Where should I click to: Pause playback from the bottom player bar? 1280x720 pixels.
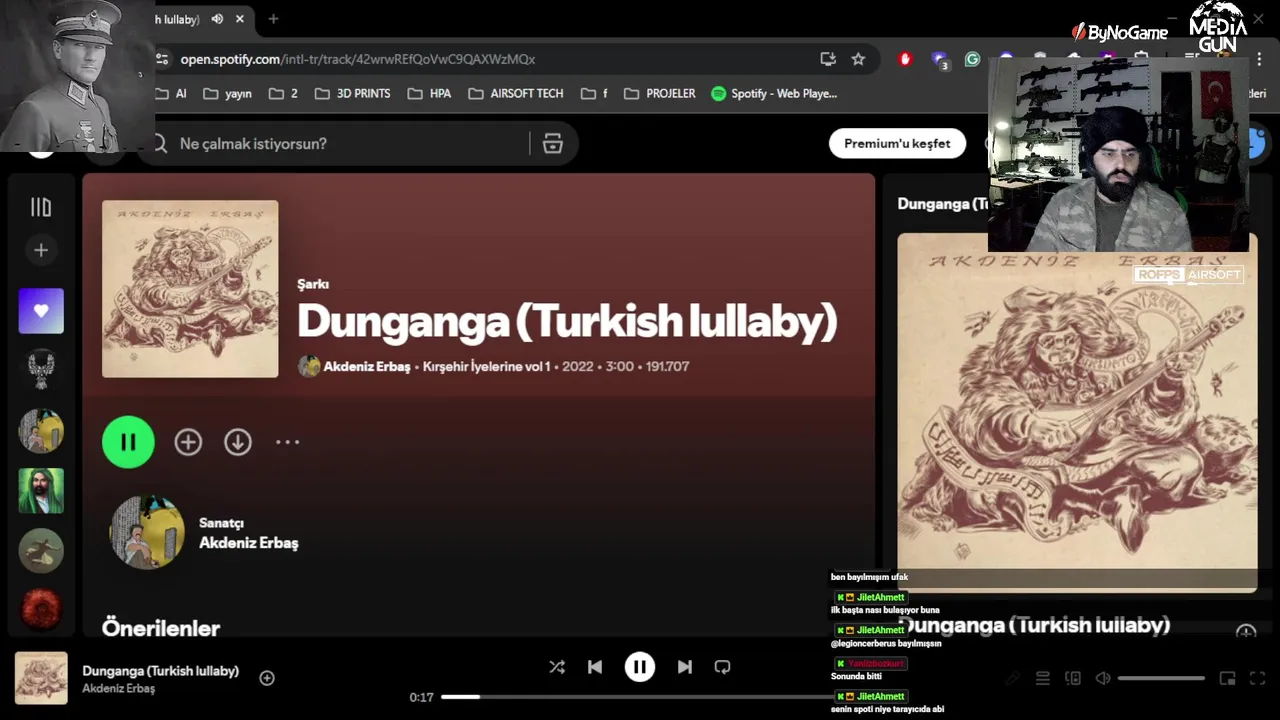640,667
